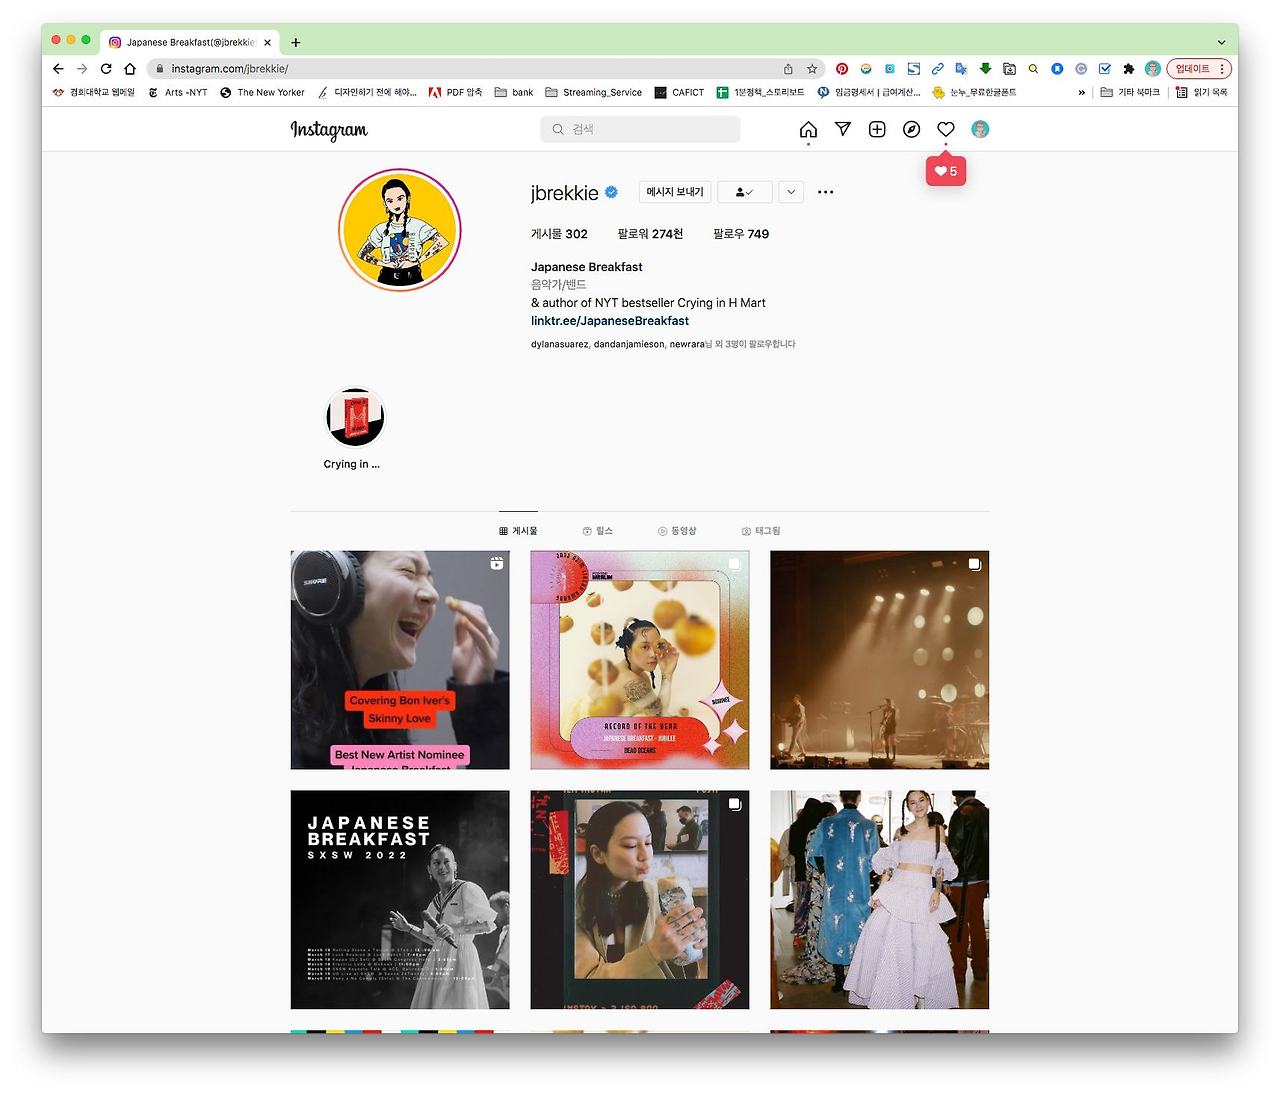Open profile options three-dot menu
Image resolution: width=1280 pixels, height=1093 pixels.
(x=825, y=192)
